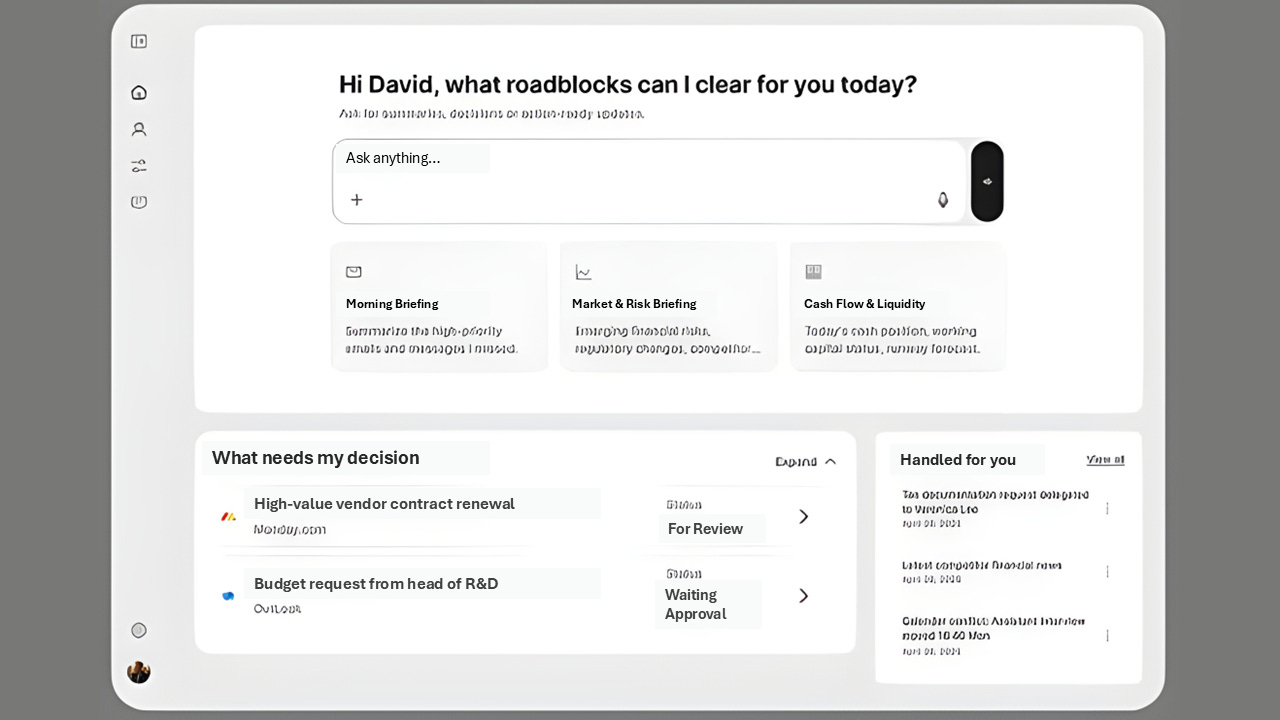Select the Cash Flow & Liquidity card
The image size is (1280, 720).
[898, 306]
